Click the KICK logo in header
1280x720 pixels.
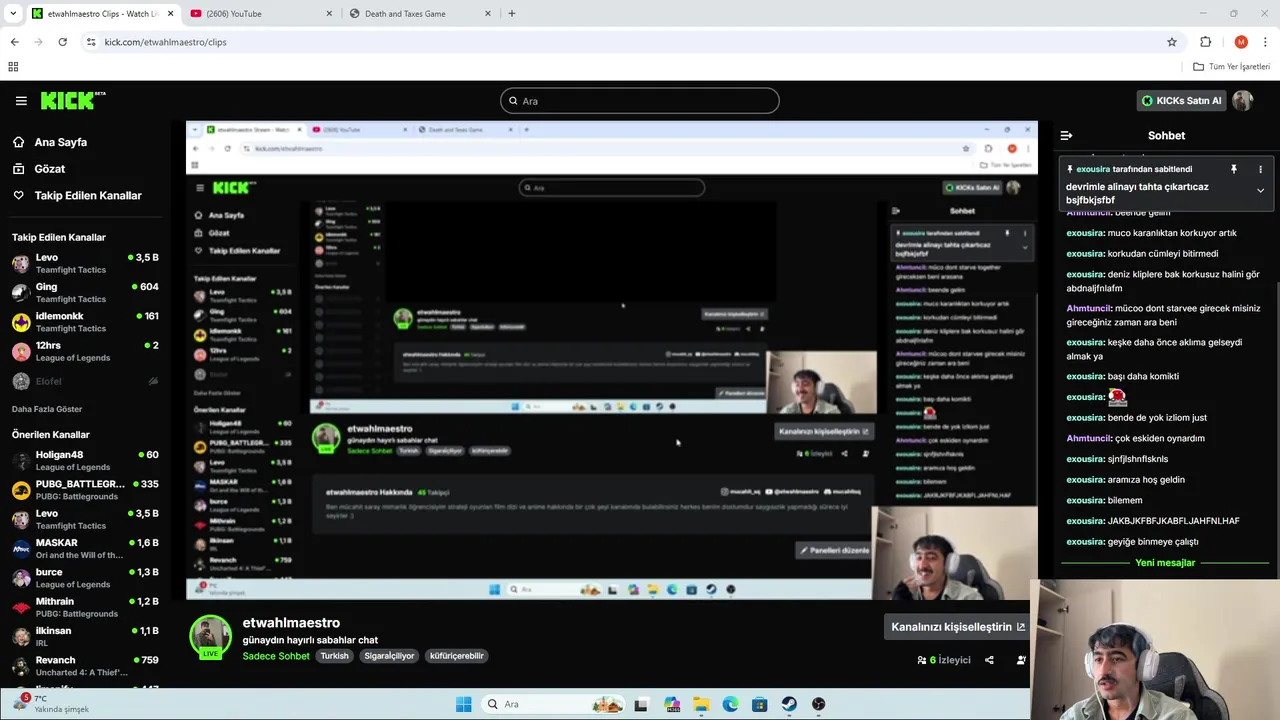coord(73,101)
